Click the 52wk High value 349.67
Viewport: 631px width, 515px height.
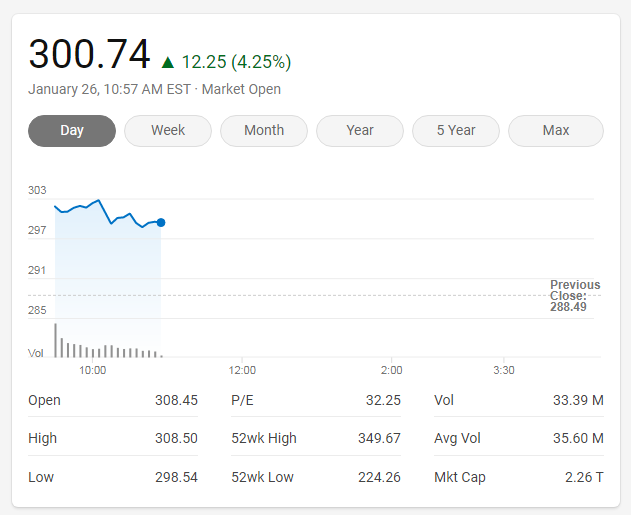pyautogui.click(x=379, y=438)
